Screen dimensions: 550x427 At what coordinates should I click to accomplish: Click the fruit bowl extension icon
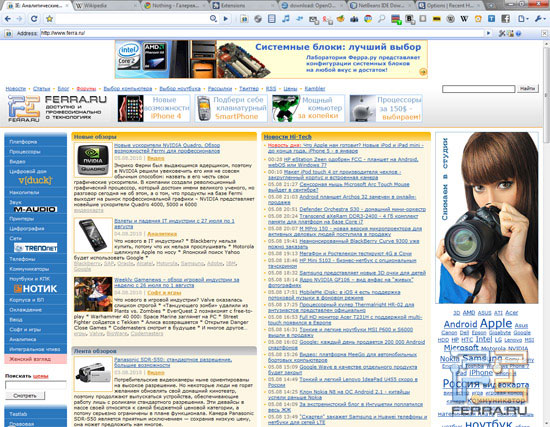tap(341, 19)
